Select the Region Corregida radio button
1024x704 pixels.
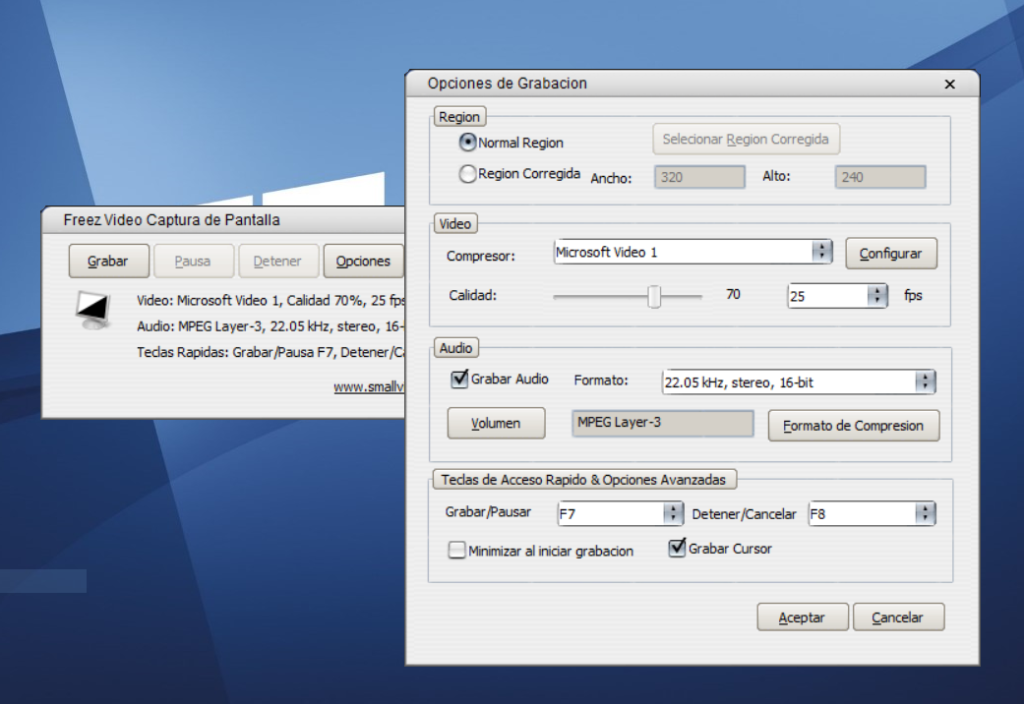click(466, 173)
